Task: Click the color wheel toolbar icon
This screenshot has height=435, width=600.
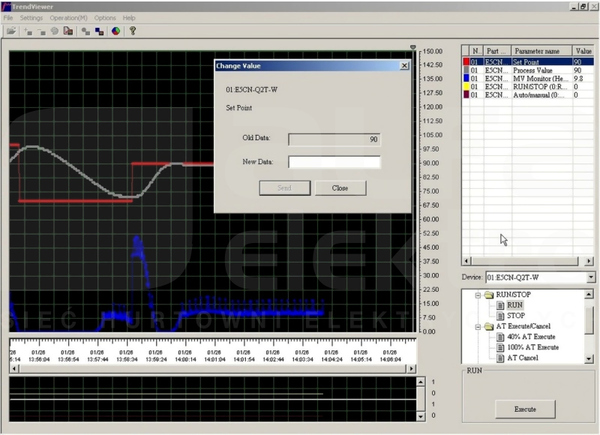Action: (x=116, y=31)
